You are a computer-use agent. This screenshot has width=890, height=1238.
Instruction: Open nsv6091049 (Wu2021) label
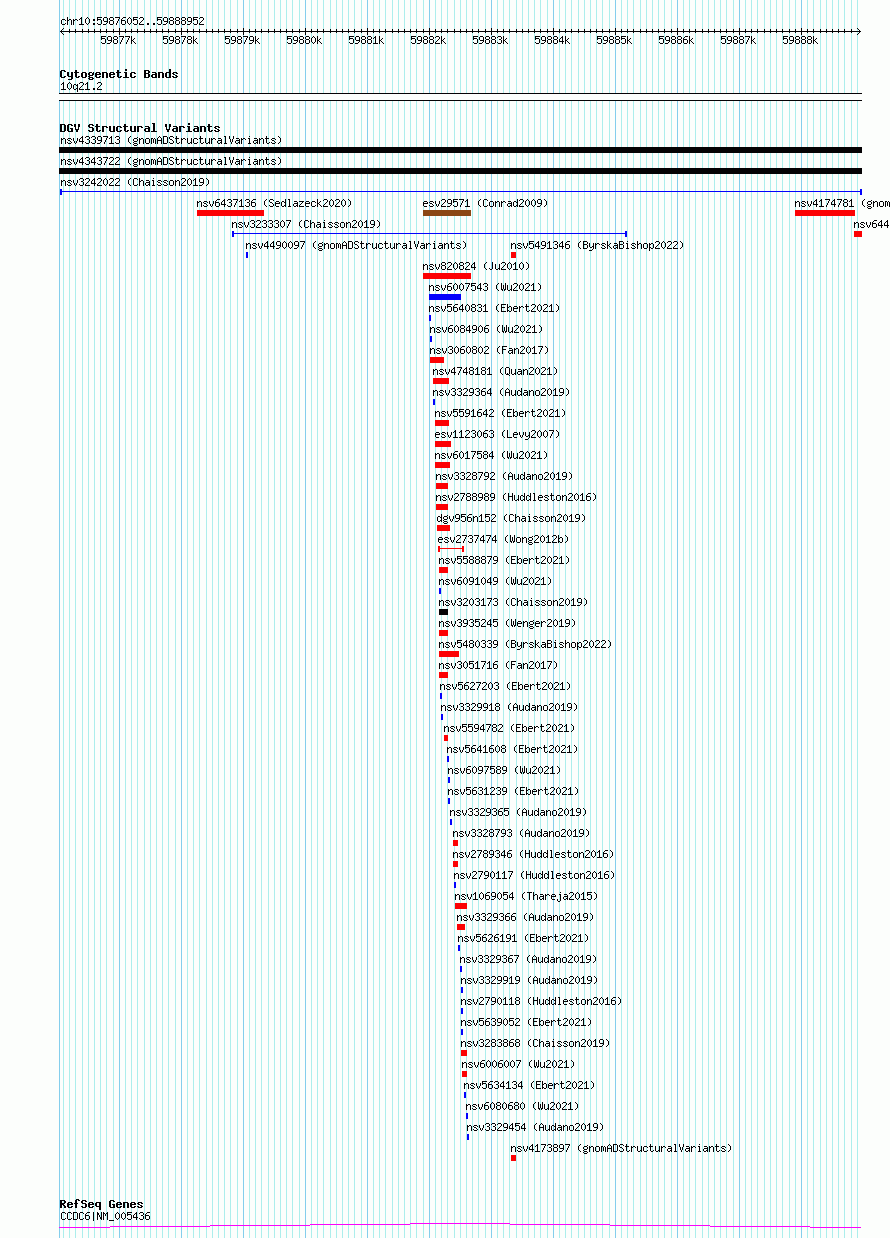click(495, 581)
